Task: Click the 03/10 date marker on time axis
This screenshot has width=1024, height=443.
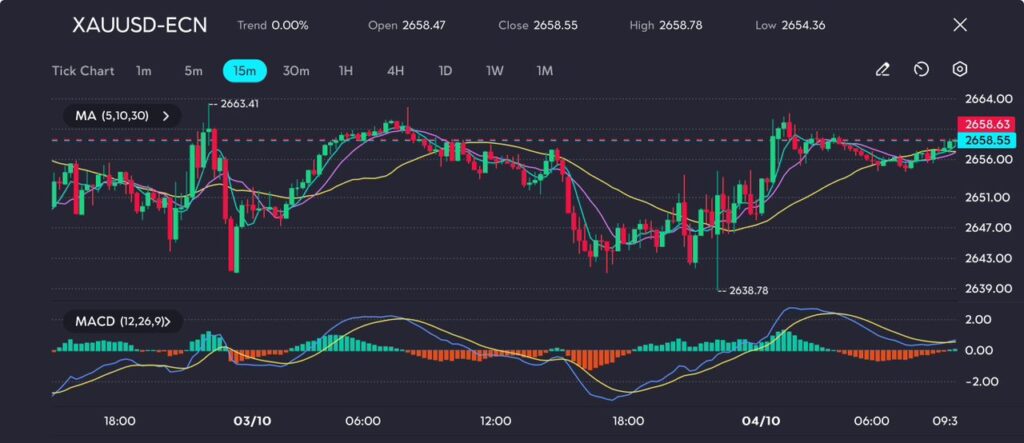Action: (251, 421)
